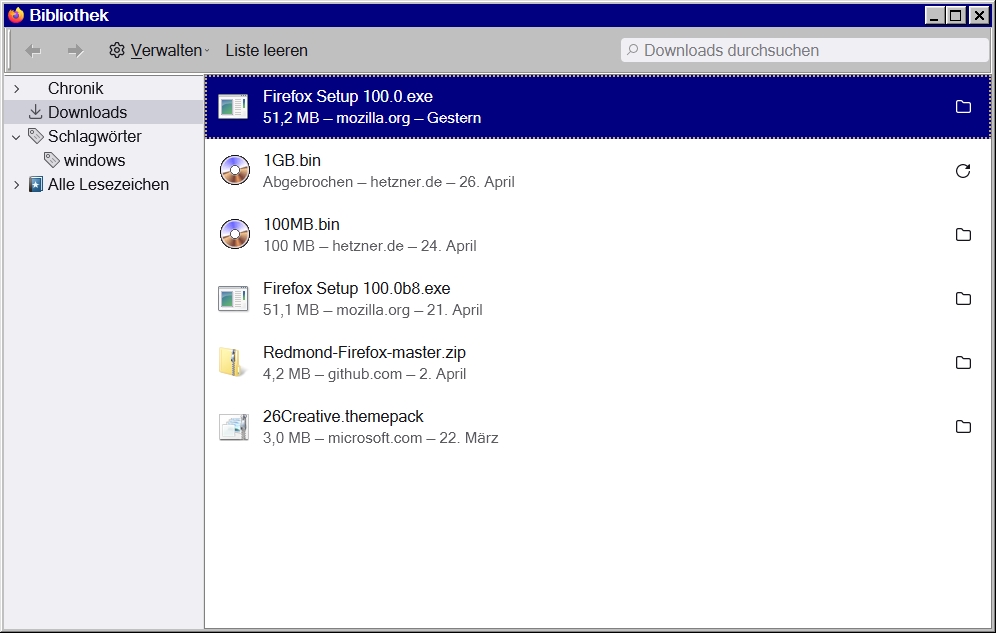Image resolution: width=996 pixels, height=633 pixels.
Task: Select Alle Lesezeichen in the sidebar
Action: [x=109, y=185]
